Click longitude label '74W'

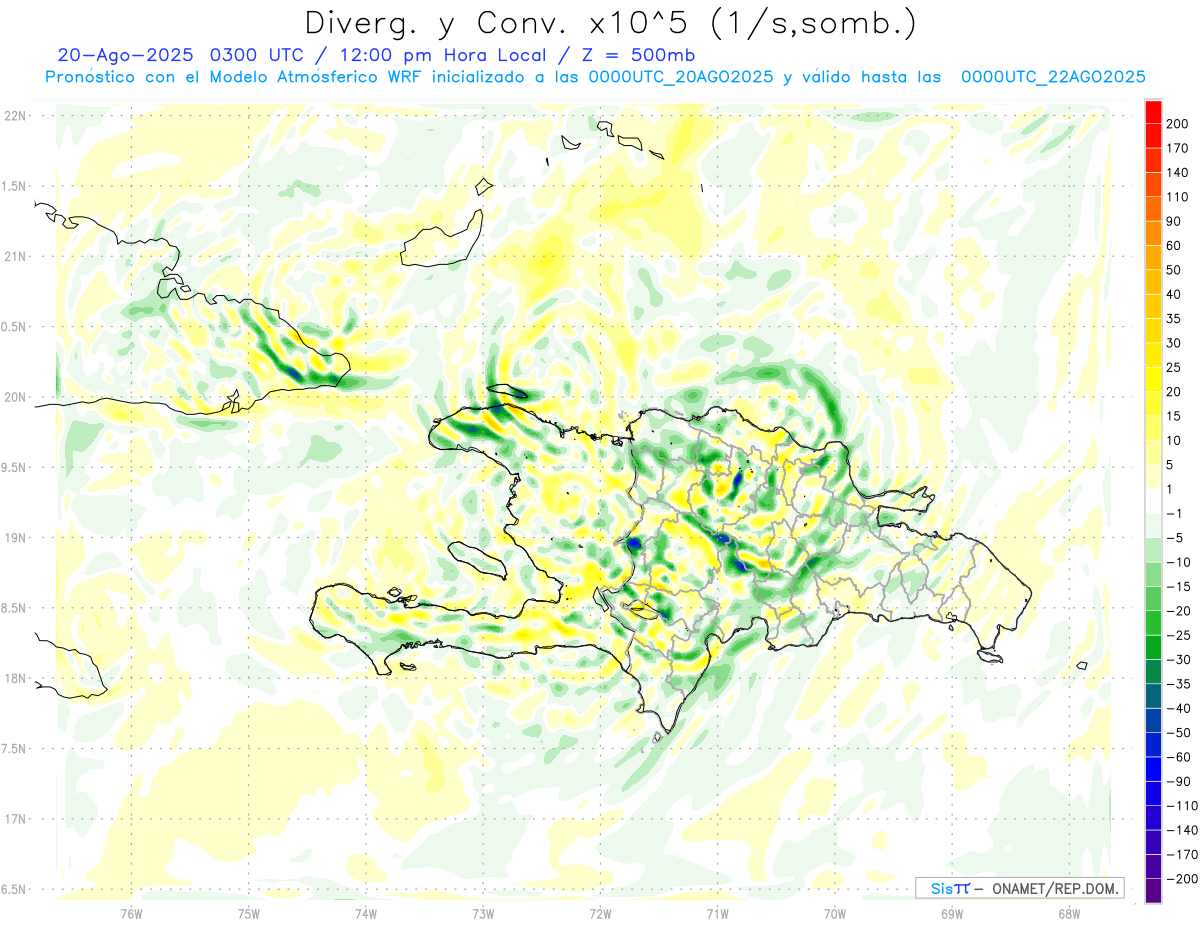point(366,912)
